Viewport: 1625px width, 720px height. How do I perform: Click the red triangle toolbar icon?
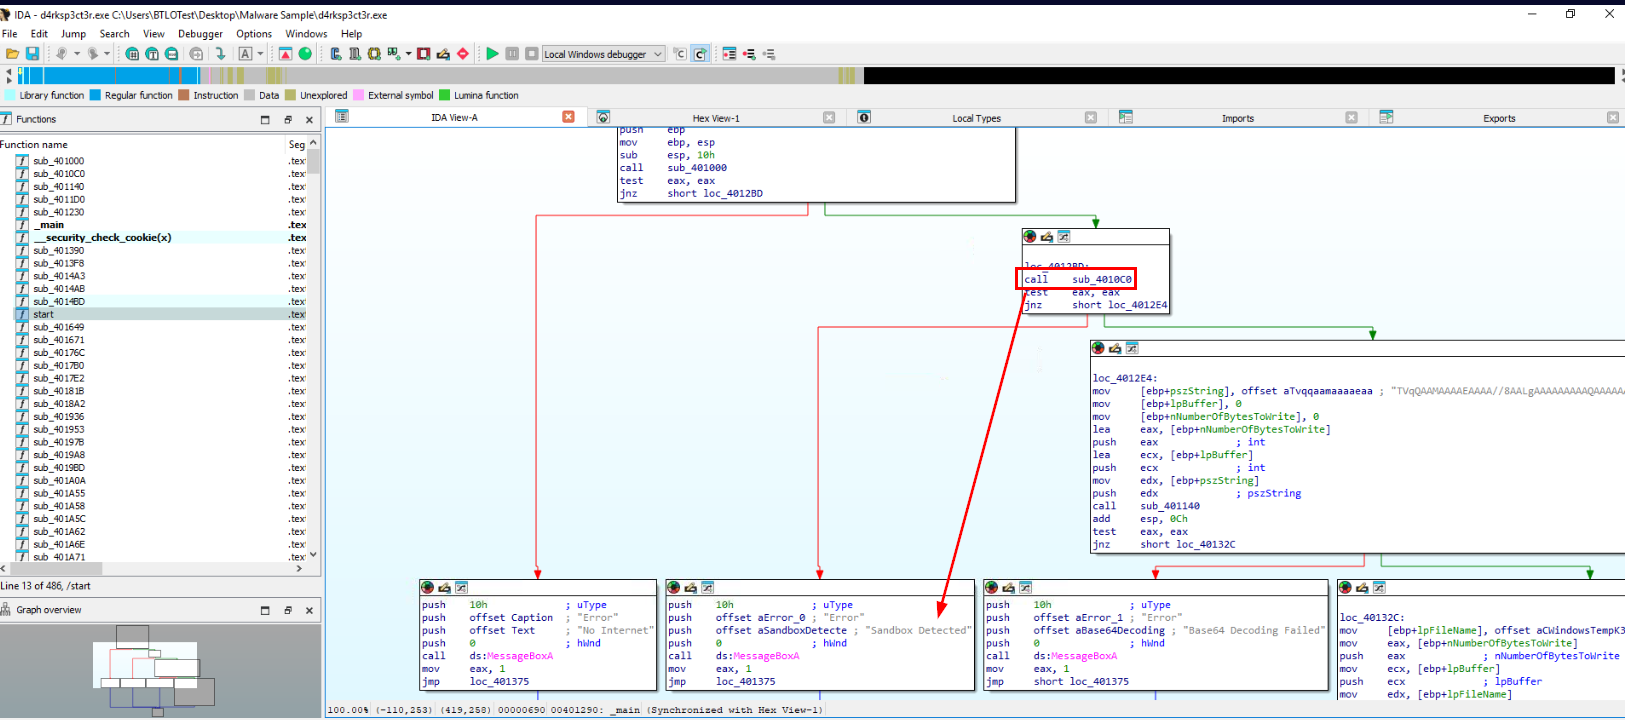(285, 54)
